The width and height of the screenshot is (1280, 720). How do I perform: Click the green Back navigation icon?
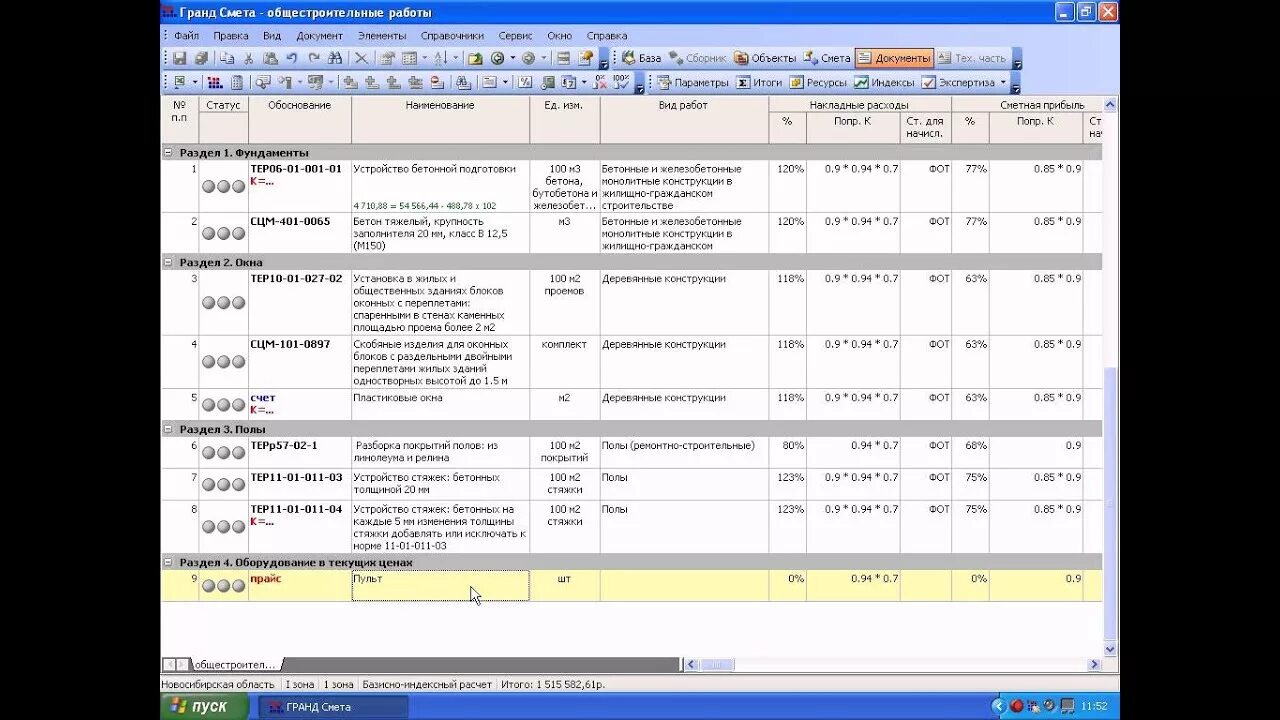tap(497, 58)
